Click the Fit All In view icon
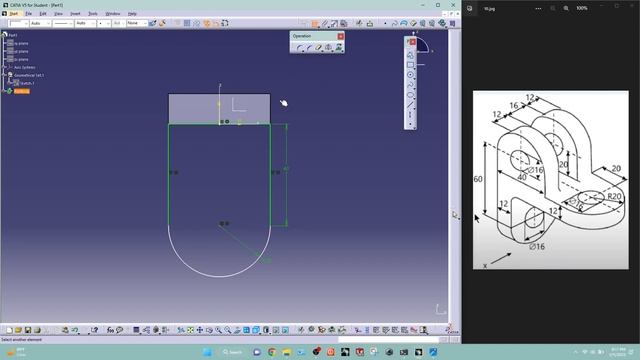The height and width of the screenshot is (360, 640). (x=191, y=330)
